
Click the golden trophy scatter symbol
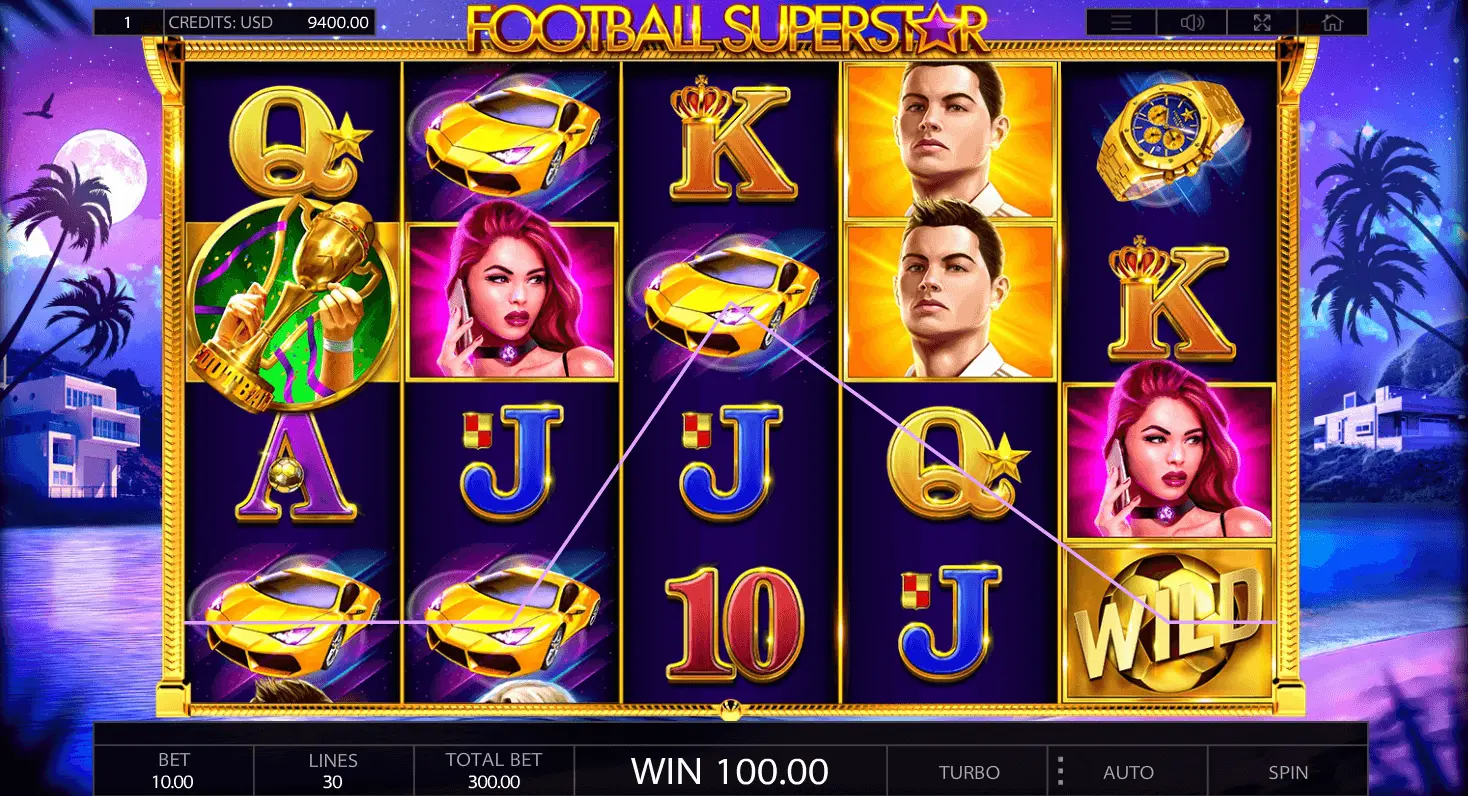[x=293, y=303]
